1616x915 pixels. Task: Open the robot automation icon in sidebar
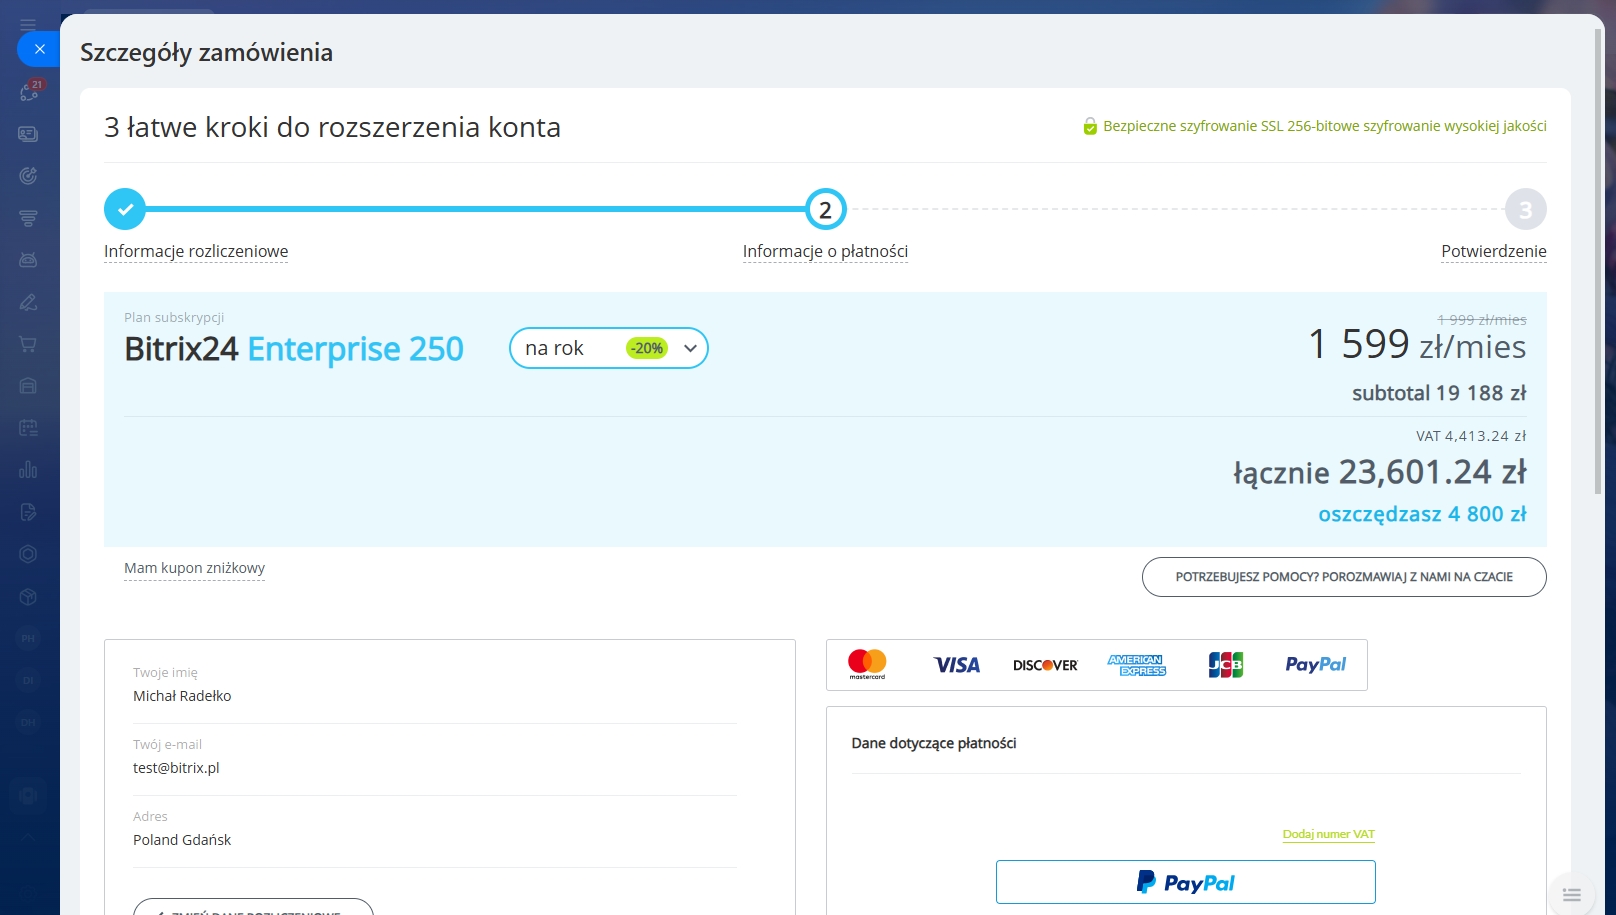[x=28, y=260]
